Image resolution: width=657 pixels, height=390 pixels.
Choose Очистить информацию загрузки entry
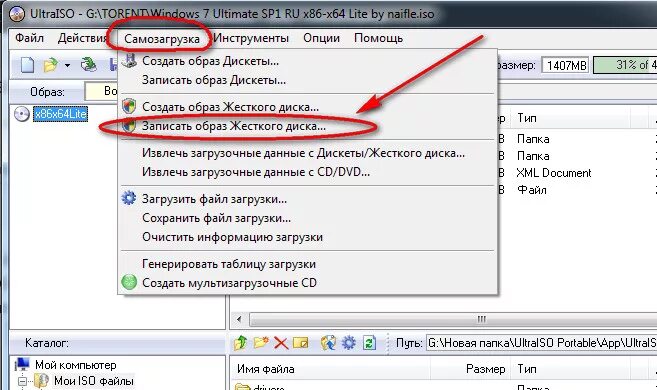[x=308, y=237]
